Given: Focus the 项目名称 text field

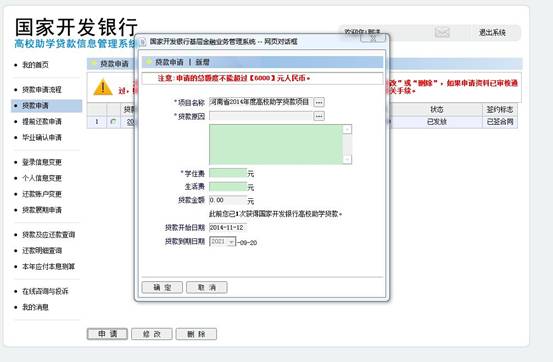Looking at the screenshot, I should point(261,102).
